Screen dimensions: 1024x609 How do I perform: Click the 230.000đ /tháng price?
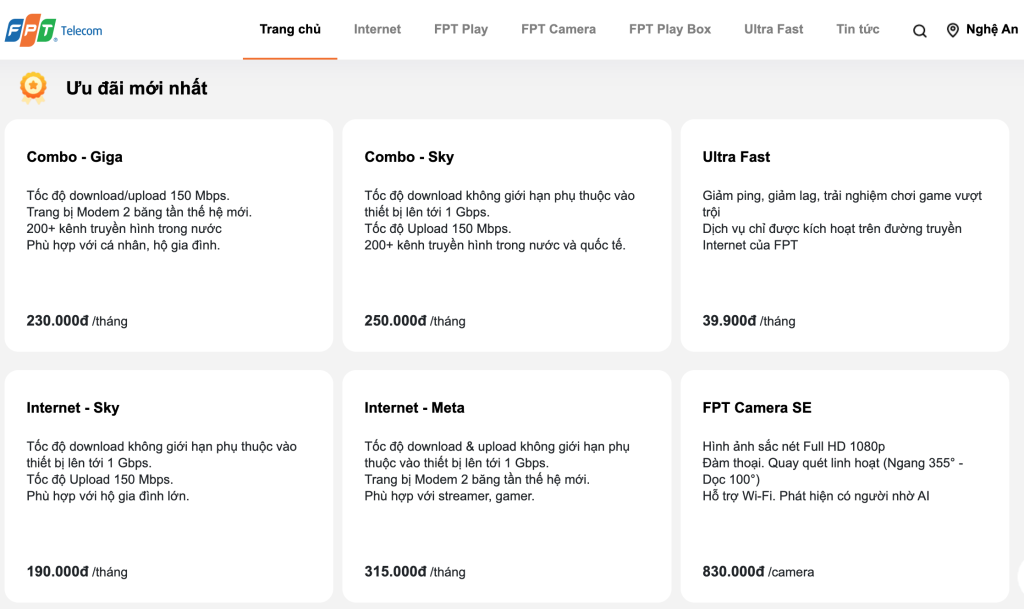click(x=77, y=321)
